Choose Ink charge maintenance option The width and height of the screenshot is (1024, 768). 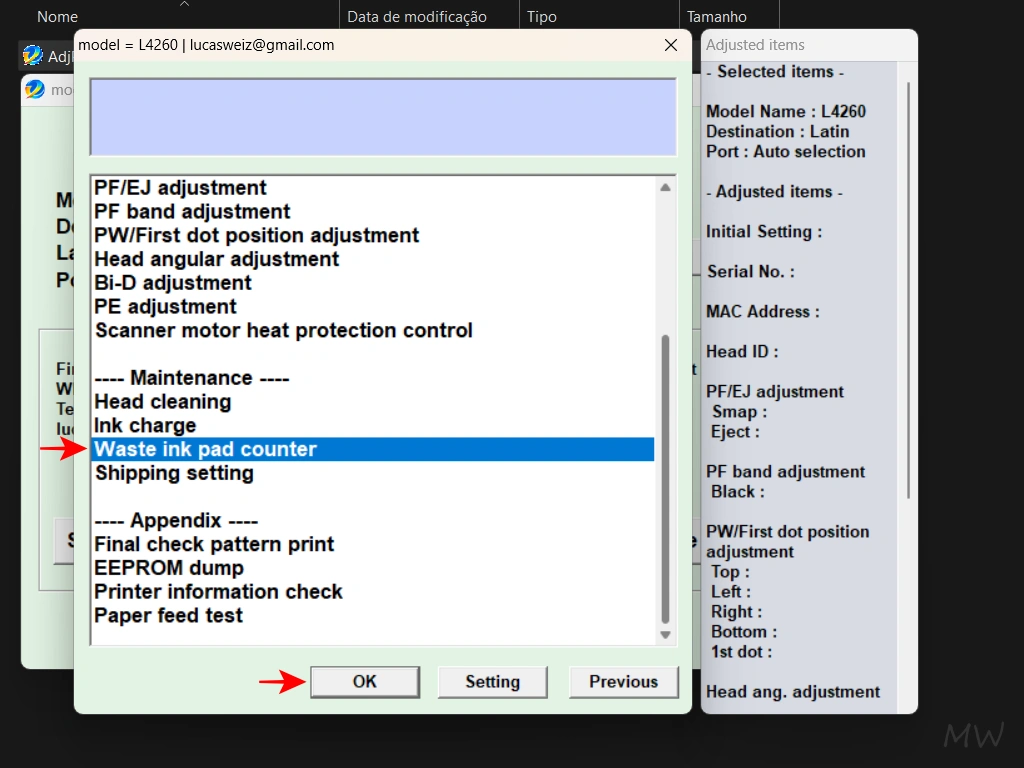coord(145,426)
